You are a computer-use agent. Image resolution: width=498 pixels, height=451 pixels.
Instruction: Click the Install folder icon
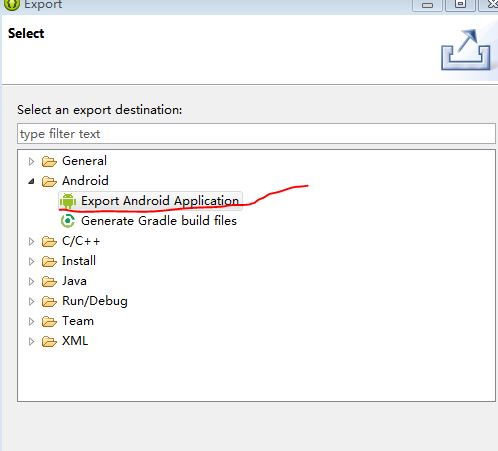point(49,261)
